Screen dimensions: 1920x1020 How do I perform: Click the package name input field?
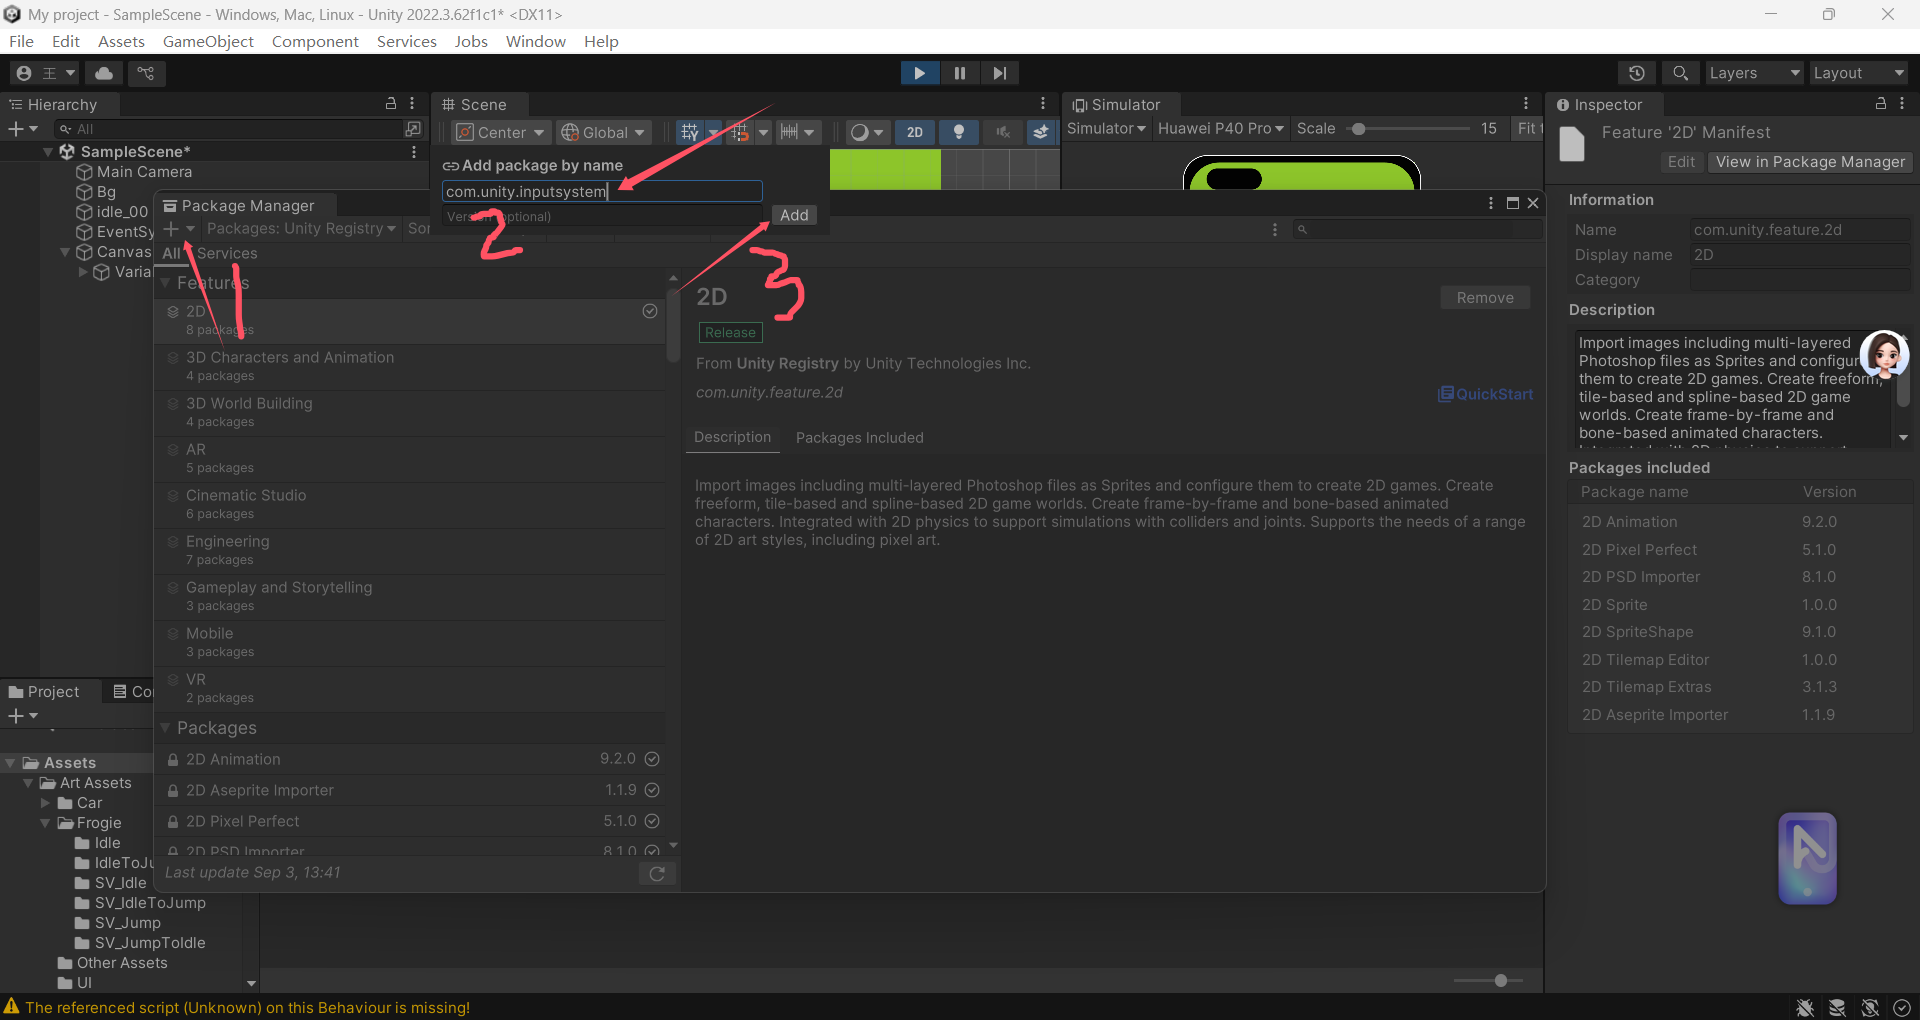tap(602, 191)
